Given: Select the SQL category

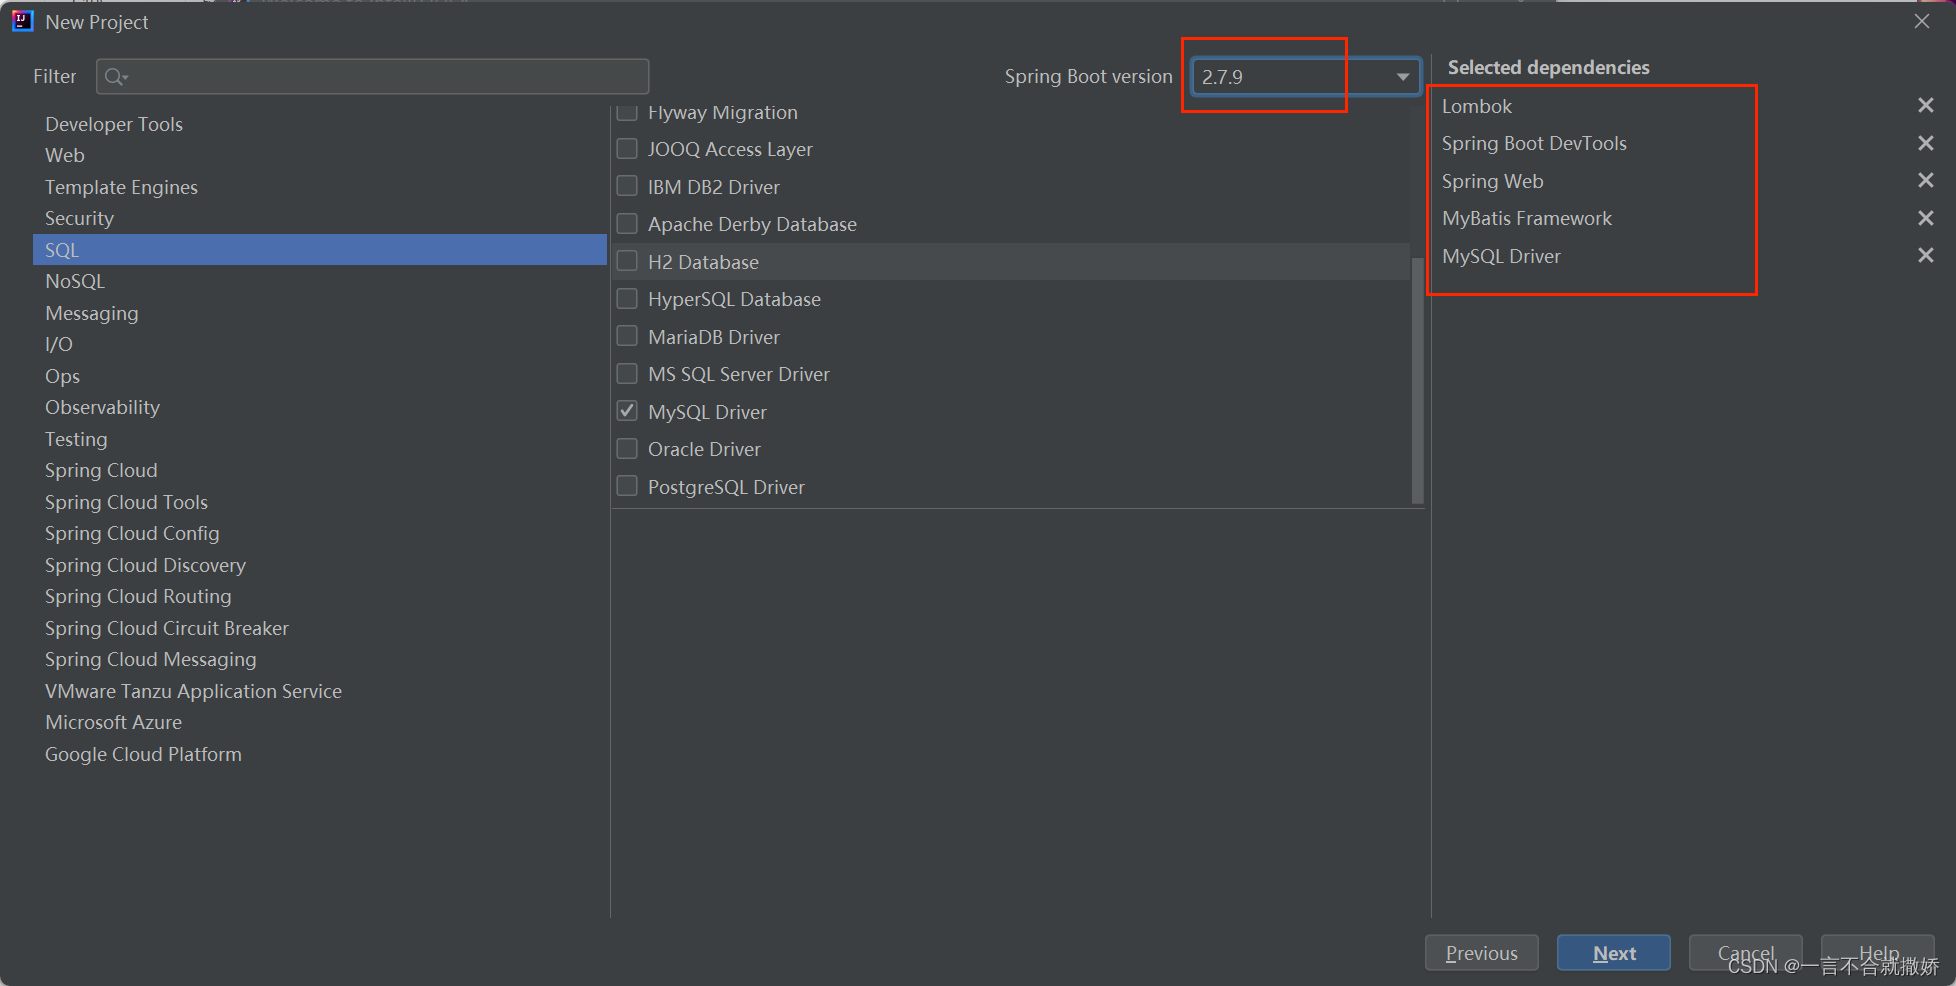Looking at the screenshot, I should click(x=320, y=250).
